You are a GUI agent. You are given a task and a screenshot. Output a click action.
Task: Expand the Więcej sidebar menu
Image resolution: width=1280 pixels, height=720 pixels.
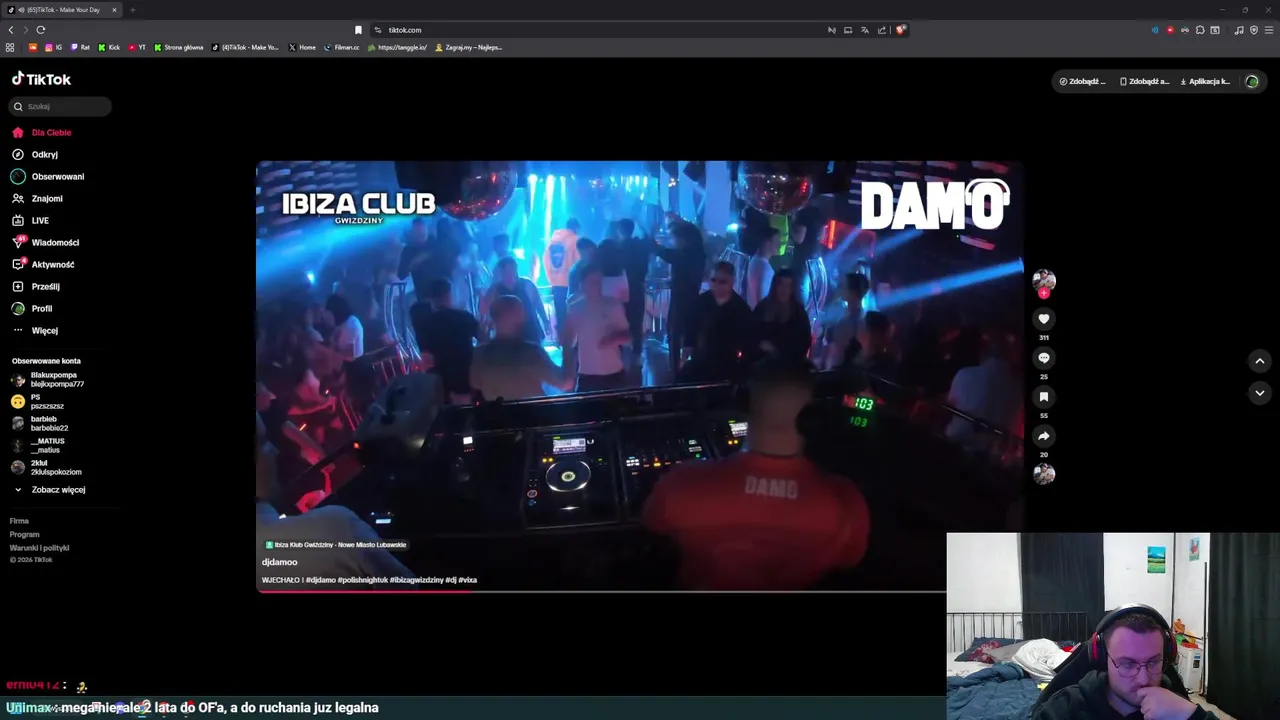coord(35,330)
